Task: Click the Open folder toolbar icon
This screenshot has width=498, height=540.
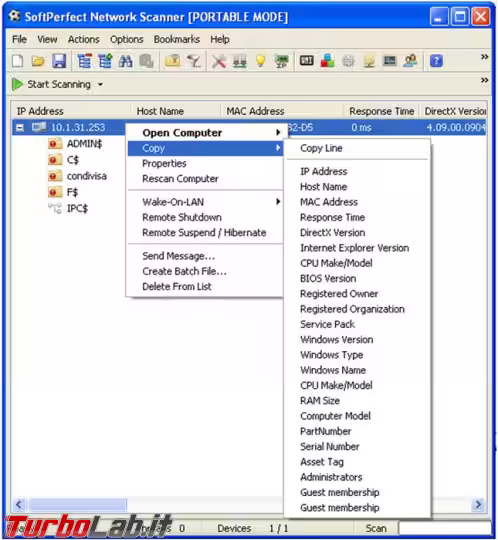Action: [38, 61]
